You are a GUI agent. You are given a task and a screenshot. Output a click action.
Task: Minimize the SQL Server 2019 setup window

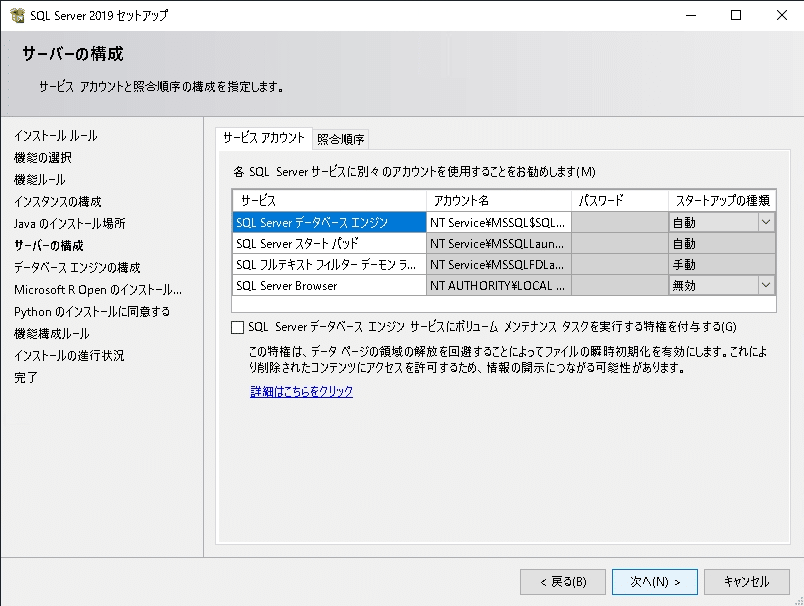click(691, 15)
